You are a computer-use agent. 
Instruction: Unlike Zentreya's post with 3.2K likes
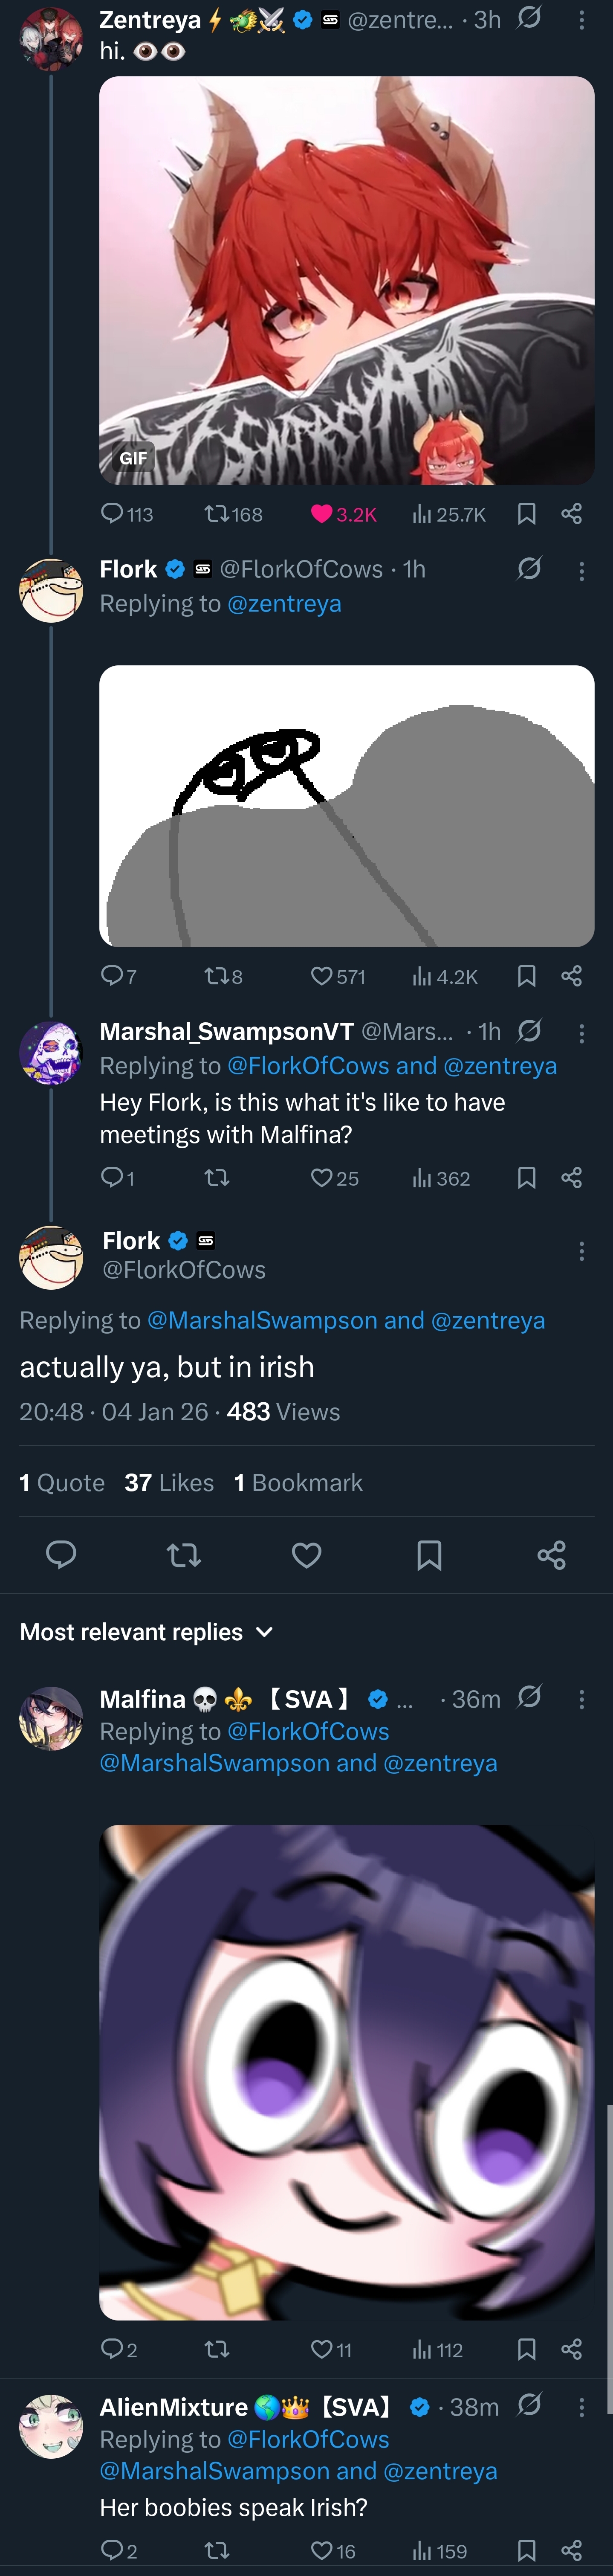click(x=322, y=514)
